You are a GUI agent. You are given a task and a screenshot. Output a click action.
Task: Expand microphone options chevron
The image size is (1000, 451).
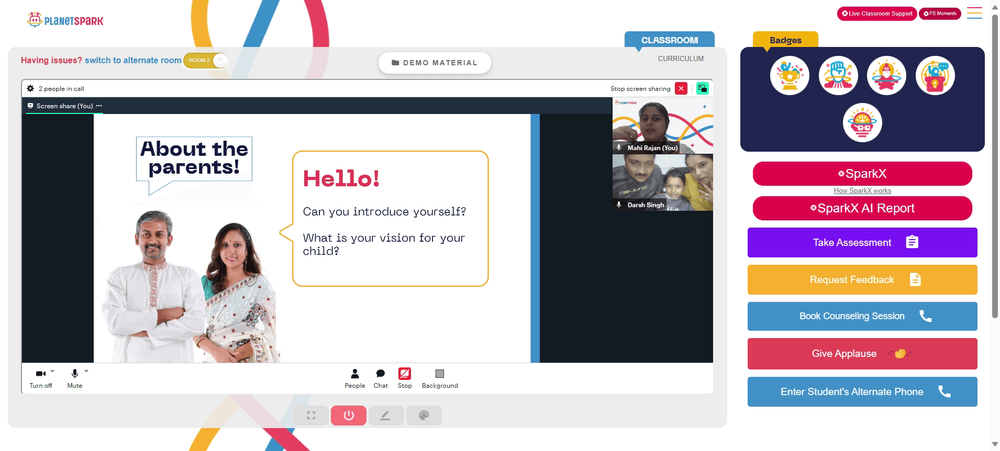tap(86, 371)
